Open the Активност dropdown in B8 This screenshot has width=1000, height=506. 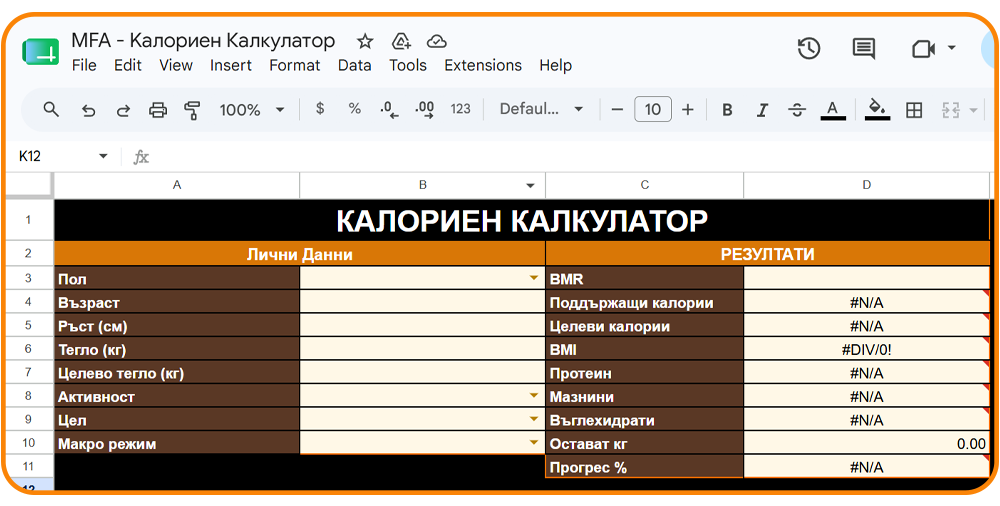pyautogui.click(x=534, y=396)
